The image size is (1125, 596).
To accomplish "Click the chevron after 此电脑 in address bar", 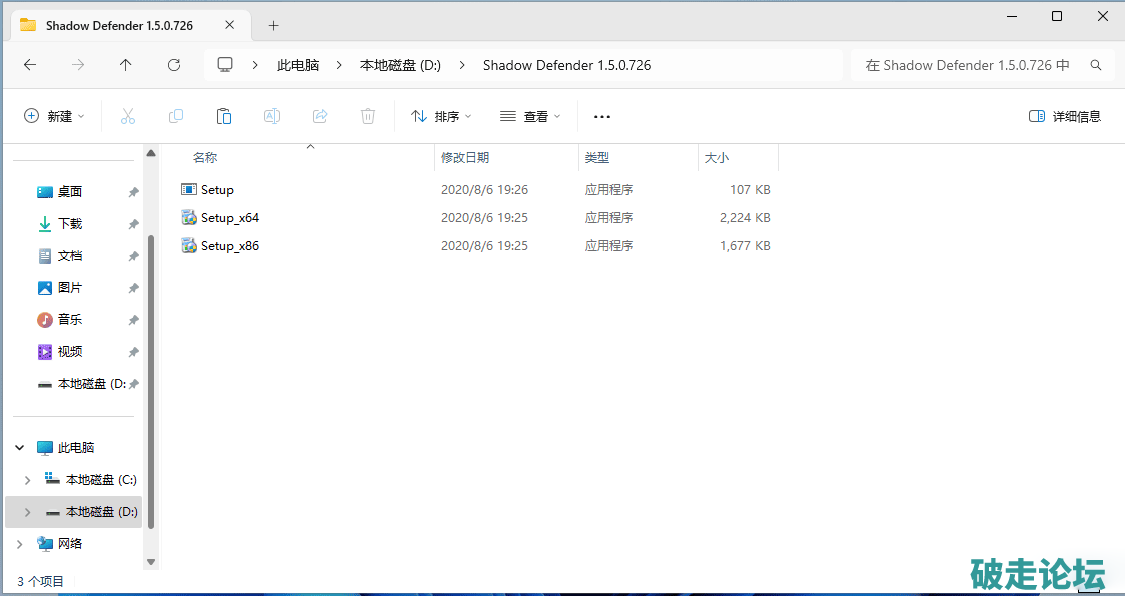I will pyautogui.click(x=338, y=65).
